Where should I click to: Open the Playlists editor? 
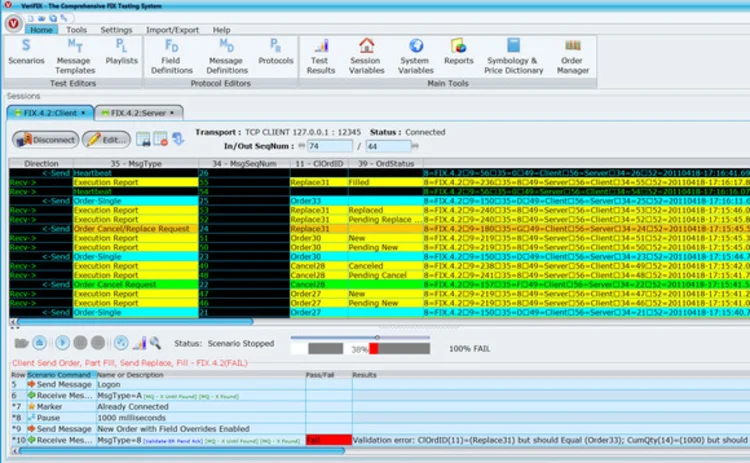(x=121, y=52)
